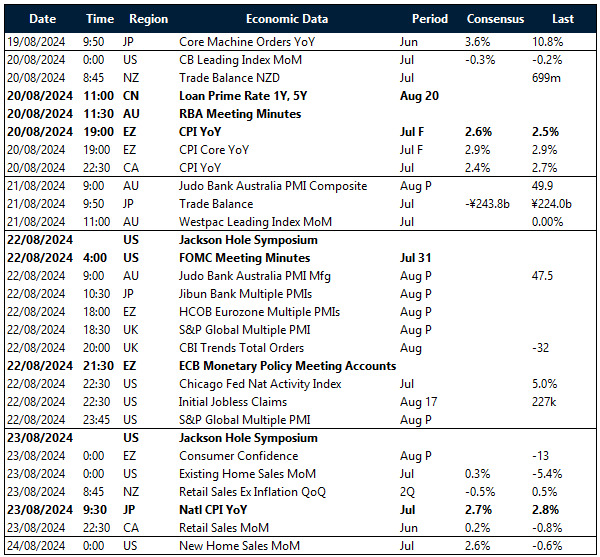Click the 227k last value
This screenshot has height=557, width=600.
pyautogui.click(x=543, y=401)
